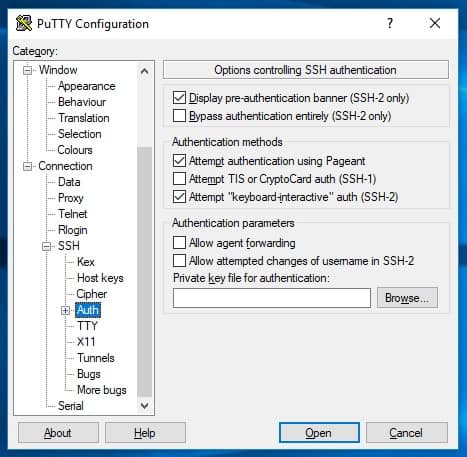Screen dimensions: 467x457
Task: Toggle Attempt authentication using Pageant
Action: [x=179, y=161]
